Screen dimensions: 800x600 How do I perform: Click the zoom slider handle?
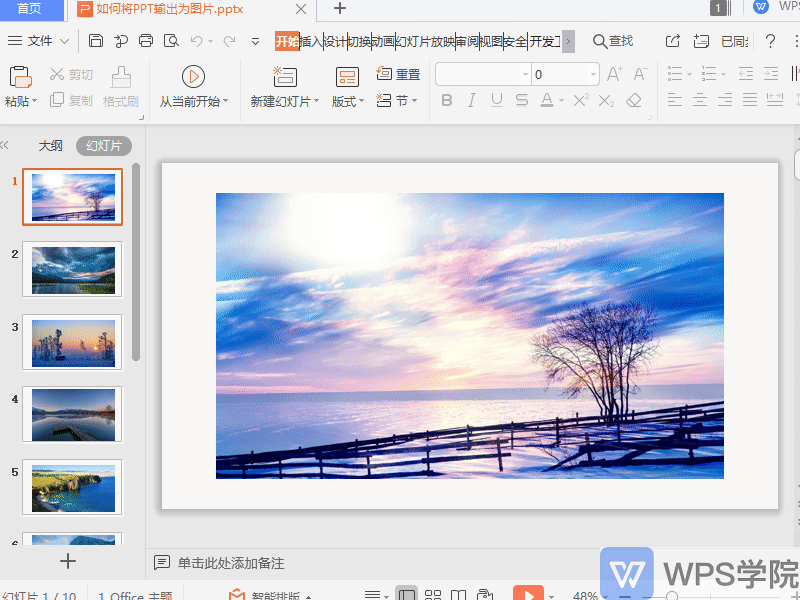click(672, 595)
